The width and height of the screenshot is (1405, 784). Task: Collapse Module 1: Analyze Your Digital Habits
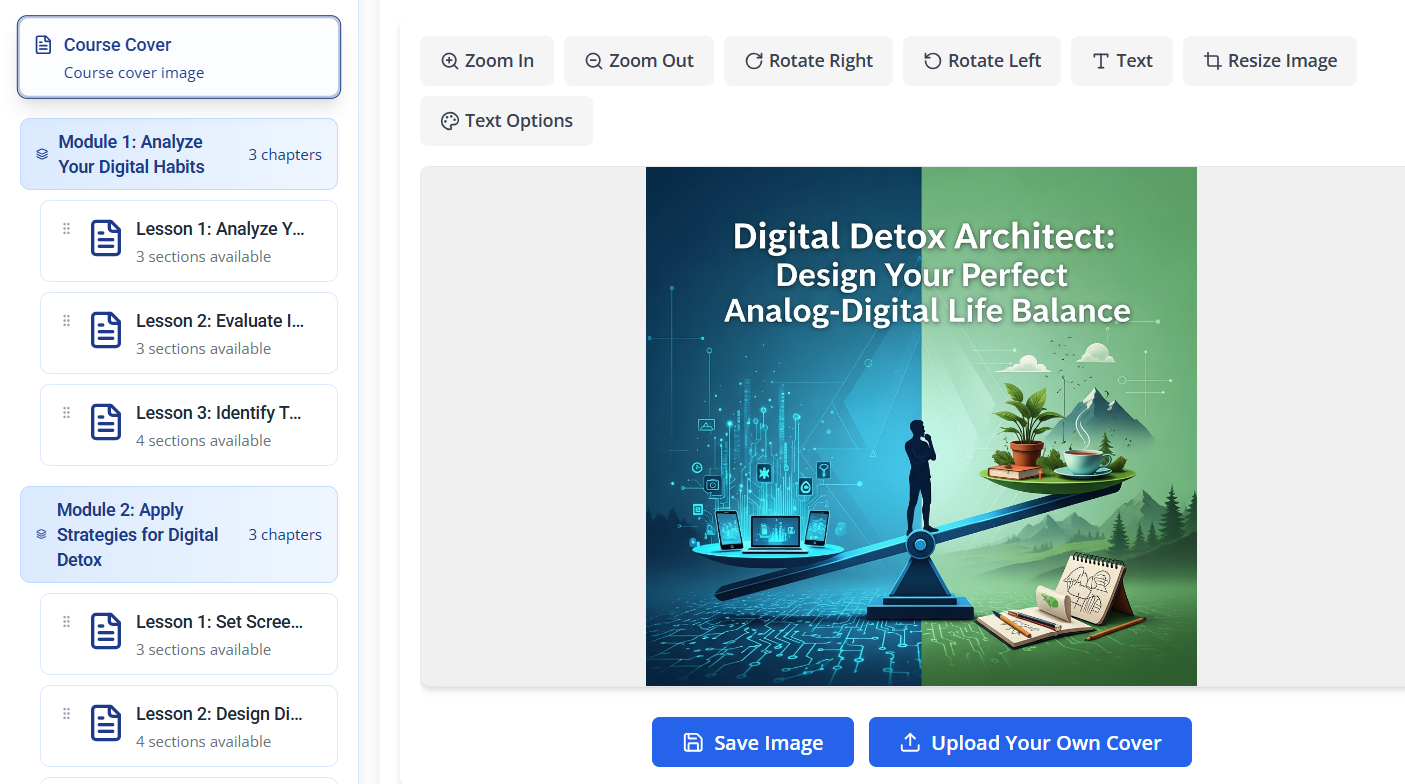178,154
